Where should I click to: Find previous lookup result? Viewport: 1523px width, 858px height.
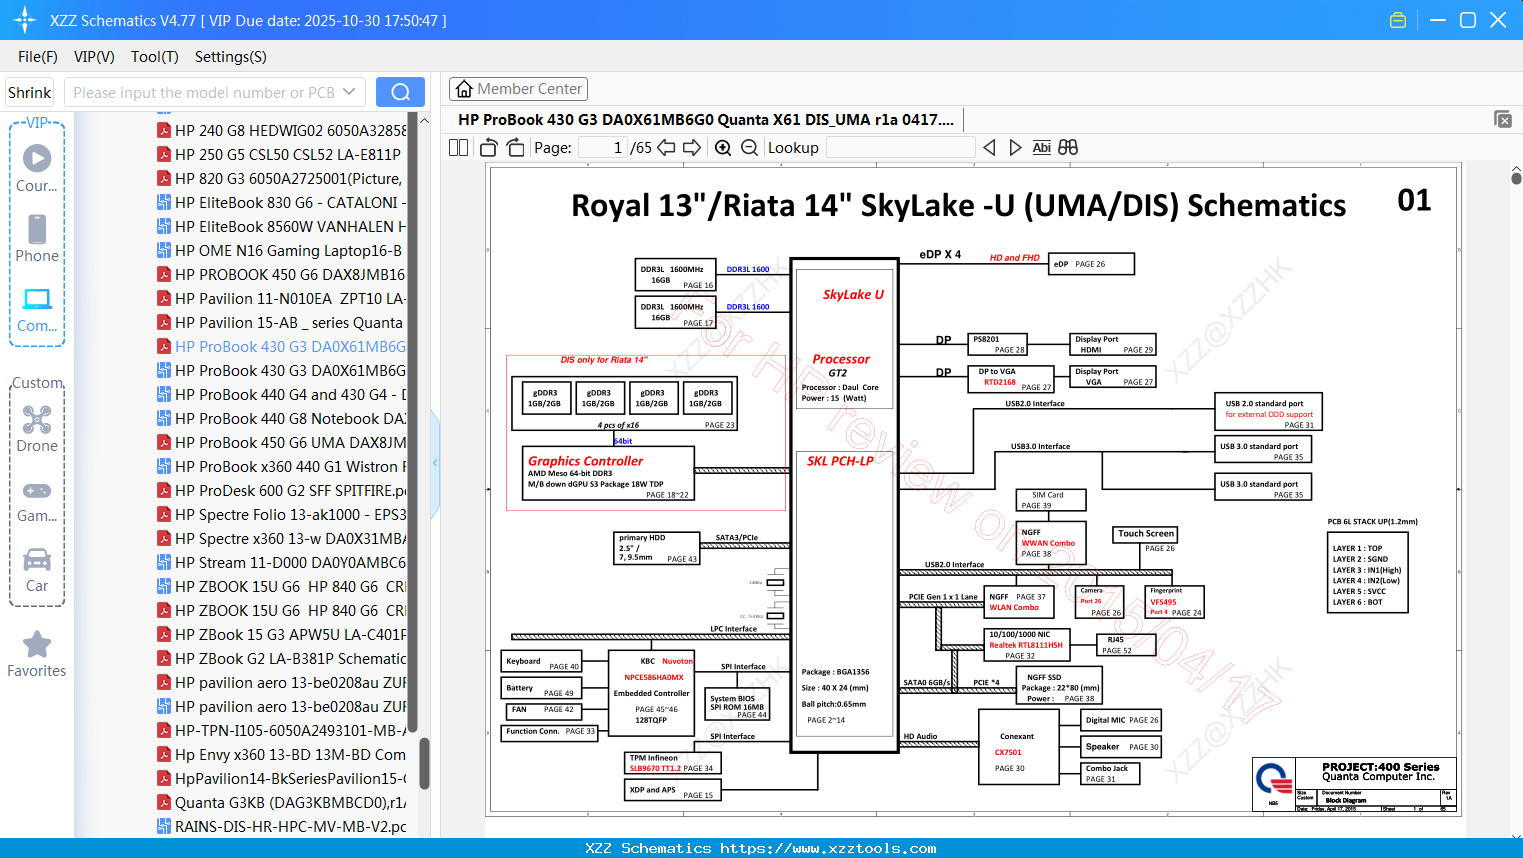pos(989,147)
